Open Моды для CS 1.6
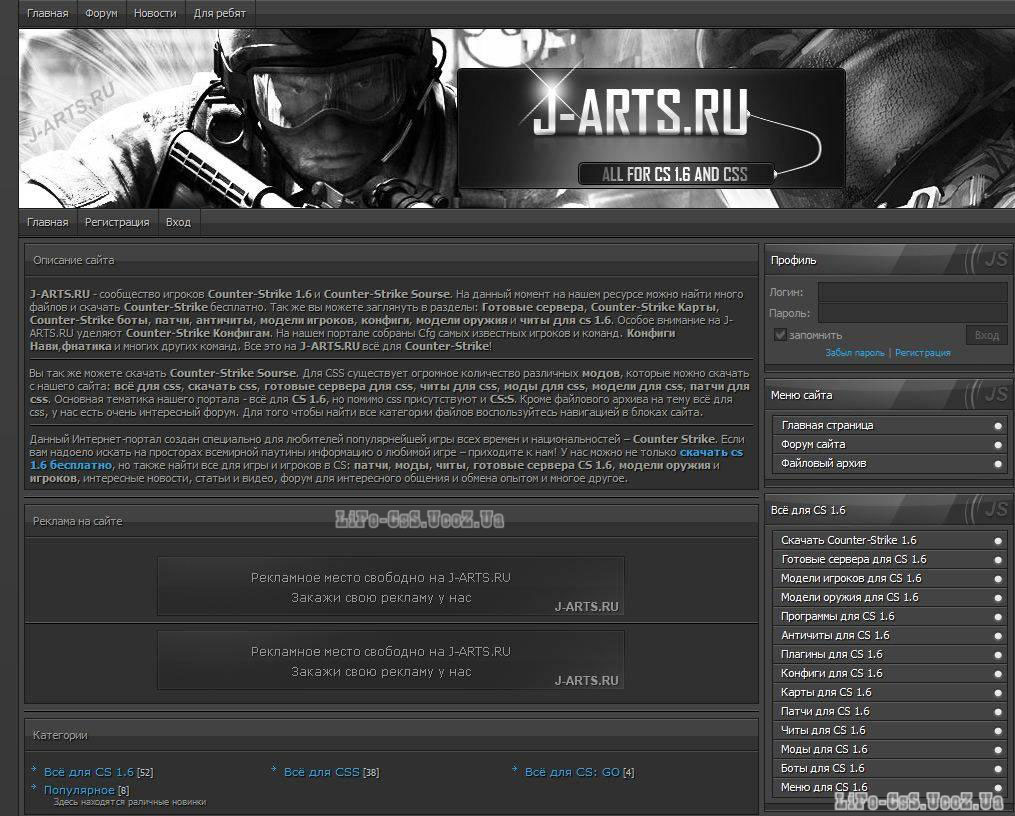 (890, 749)
